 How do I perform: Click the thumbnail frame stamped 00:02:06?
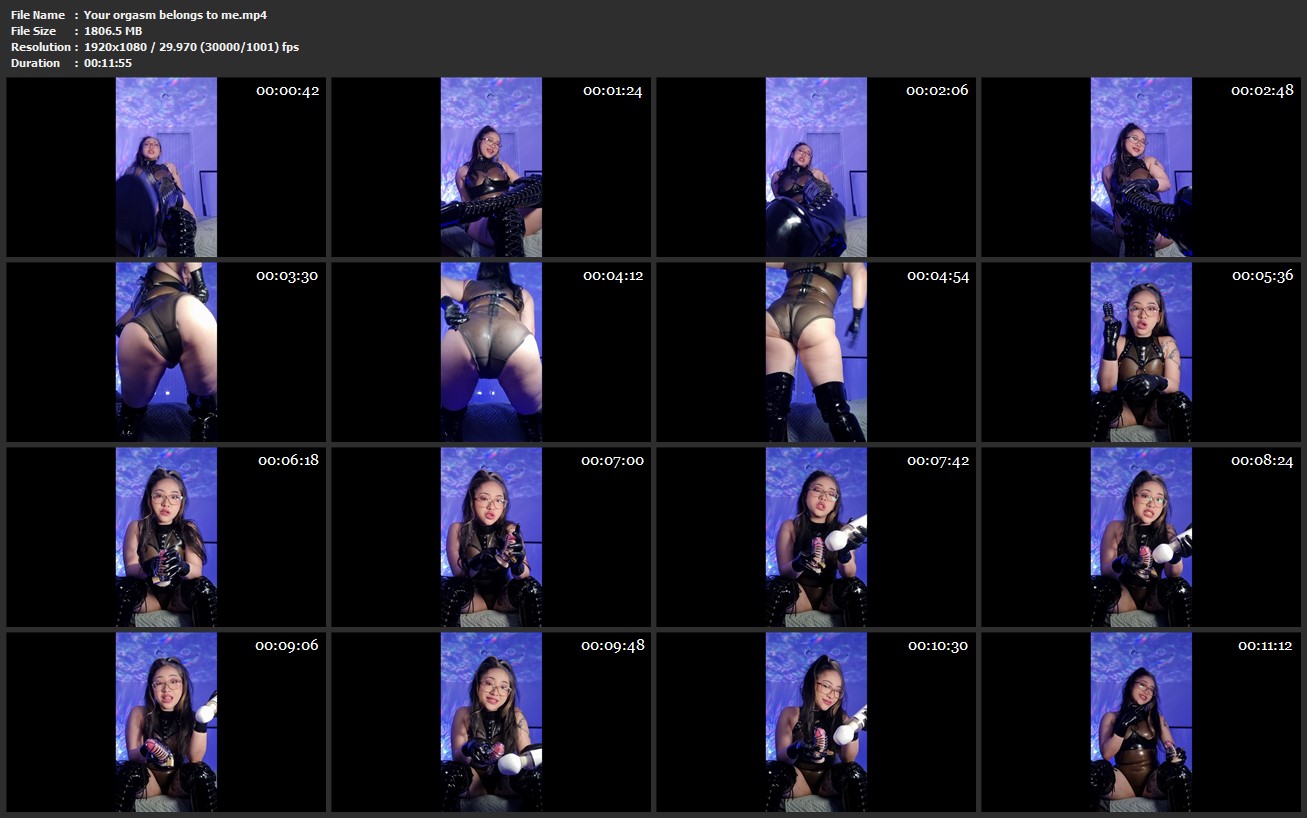(816, 167)
